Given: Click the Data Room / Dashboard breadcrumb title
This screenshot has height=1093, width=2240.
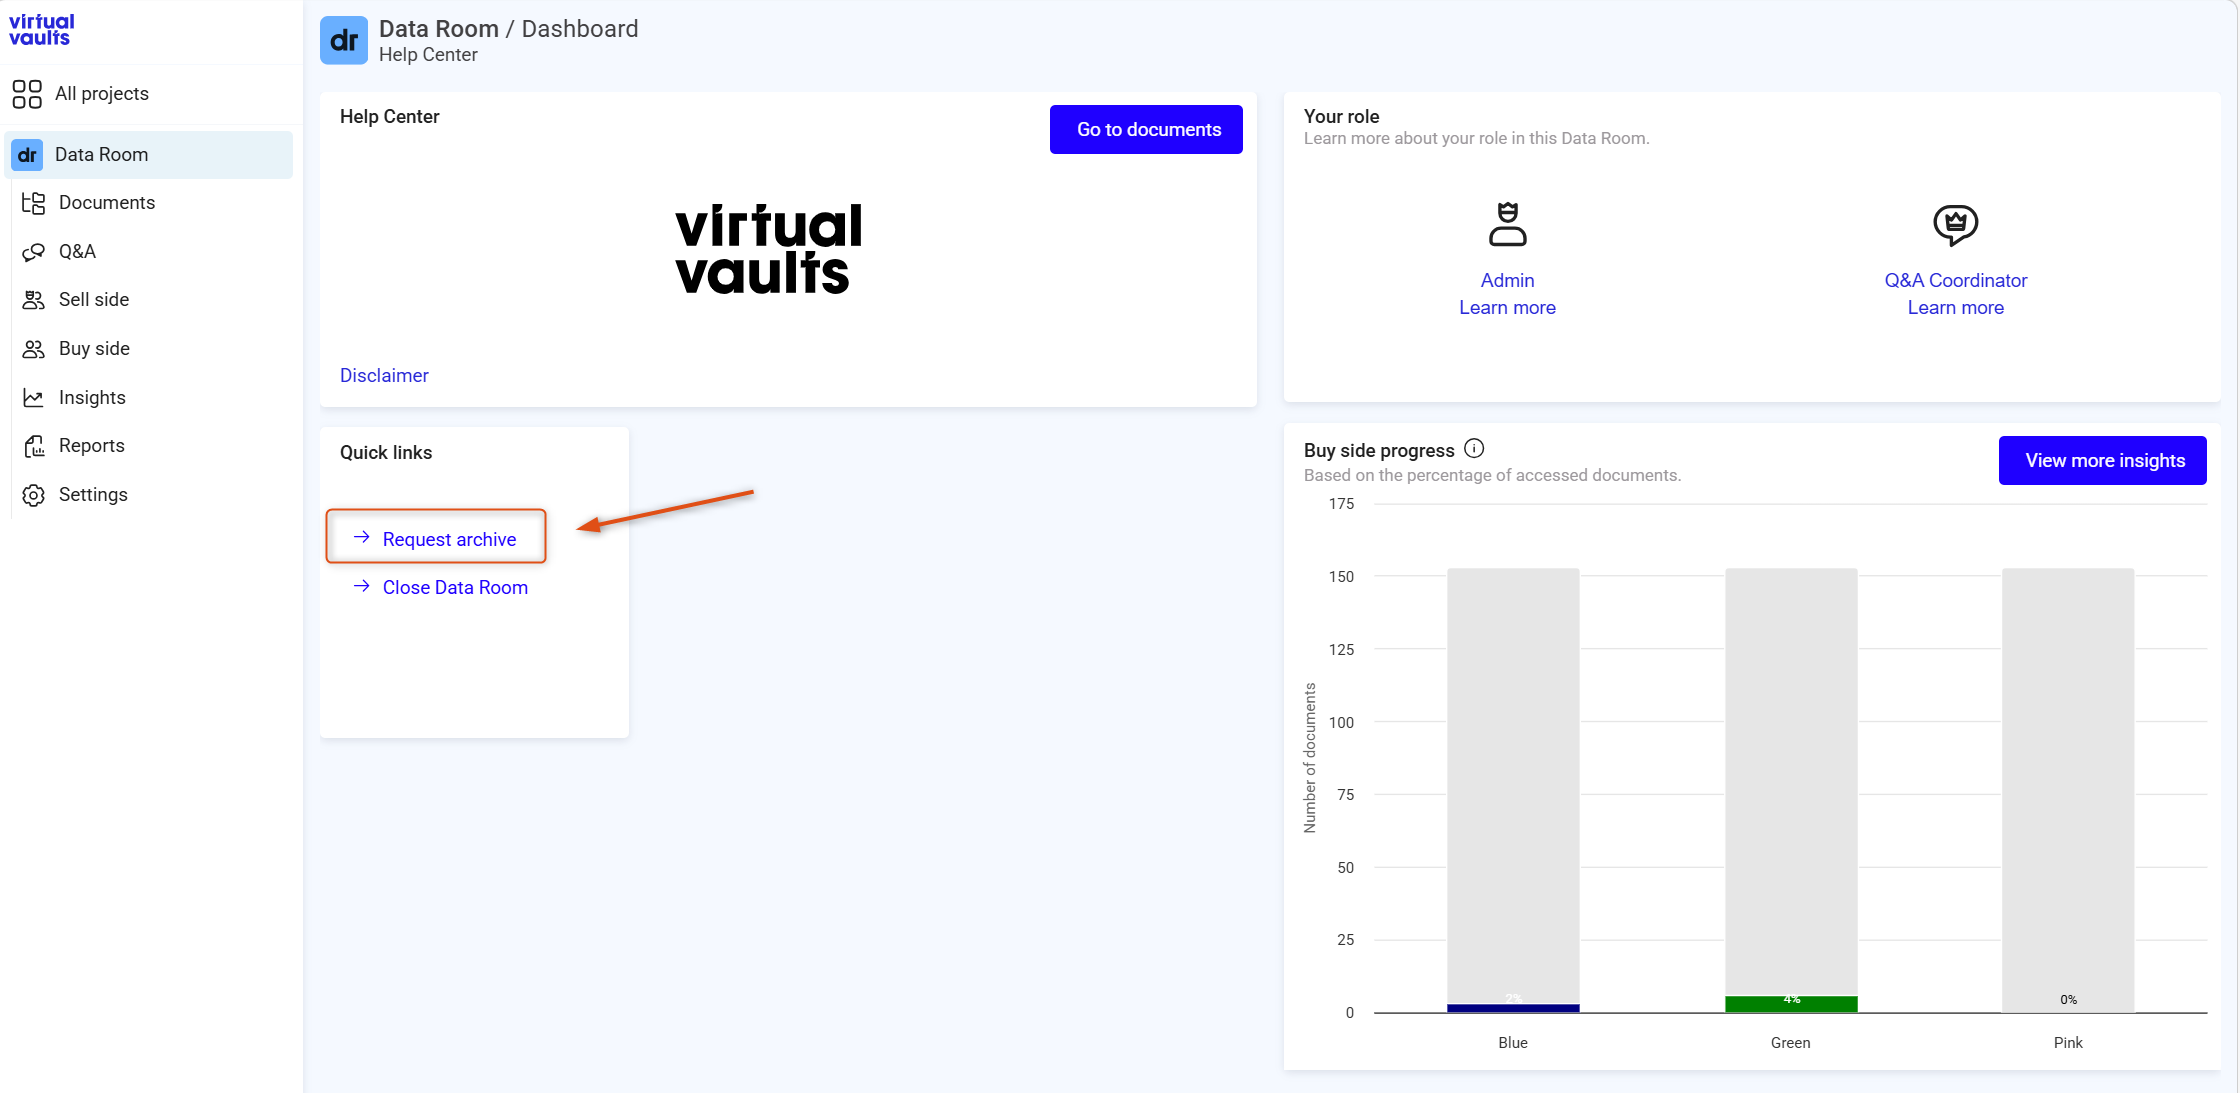Looking at the screenshot, I should click(x=508, y=29).
